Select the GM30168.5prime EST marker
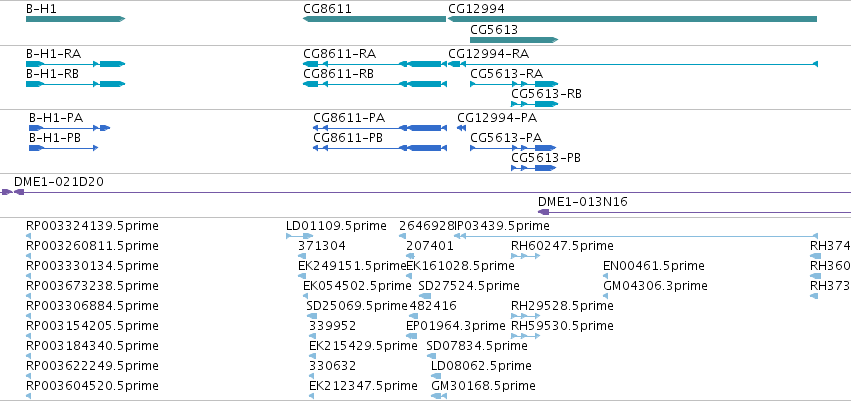Image resolution: width=851 pixels, height=401 pixels. tap(439, 396)
